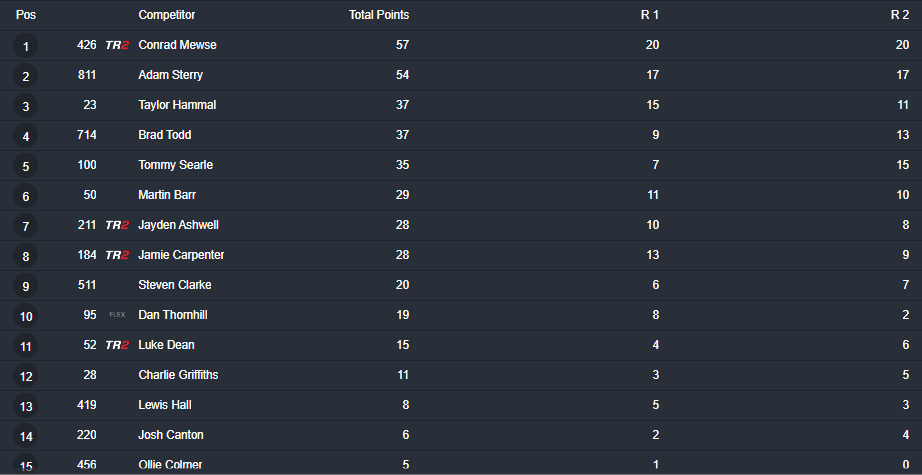Open competitor Taylor Hammal
The width and height of the screenshot is (922, 475).
click(177, 105)
